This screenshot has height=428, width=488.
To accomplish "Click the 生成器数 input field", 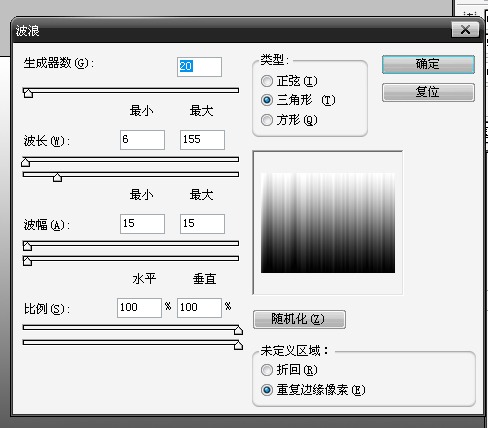I will pyautogui.click(x=199, y=67).
